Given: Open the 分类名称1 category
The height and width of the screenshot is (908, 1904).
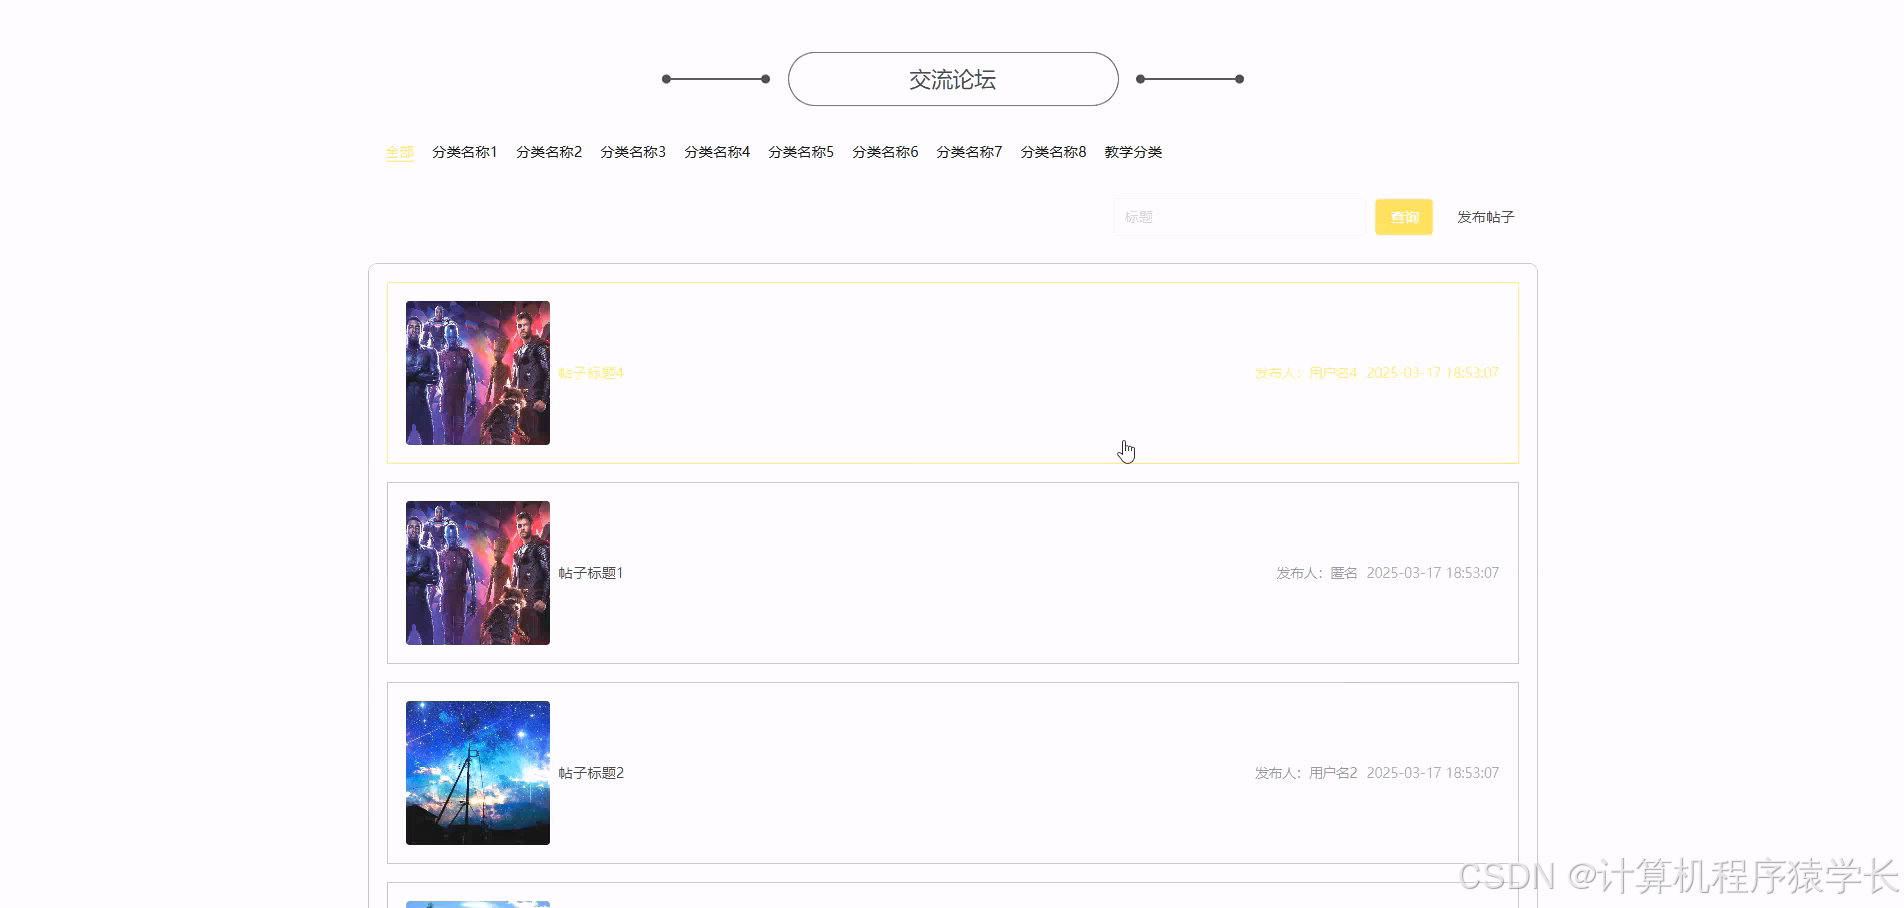Looking at the screenshot, I should coord(464,152).
